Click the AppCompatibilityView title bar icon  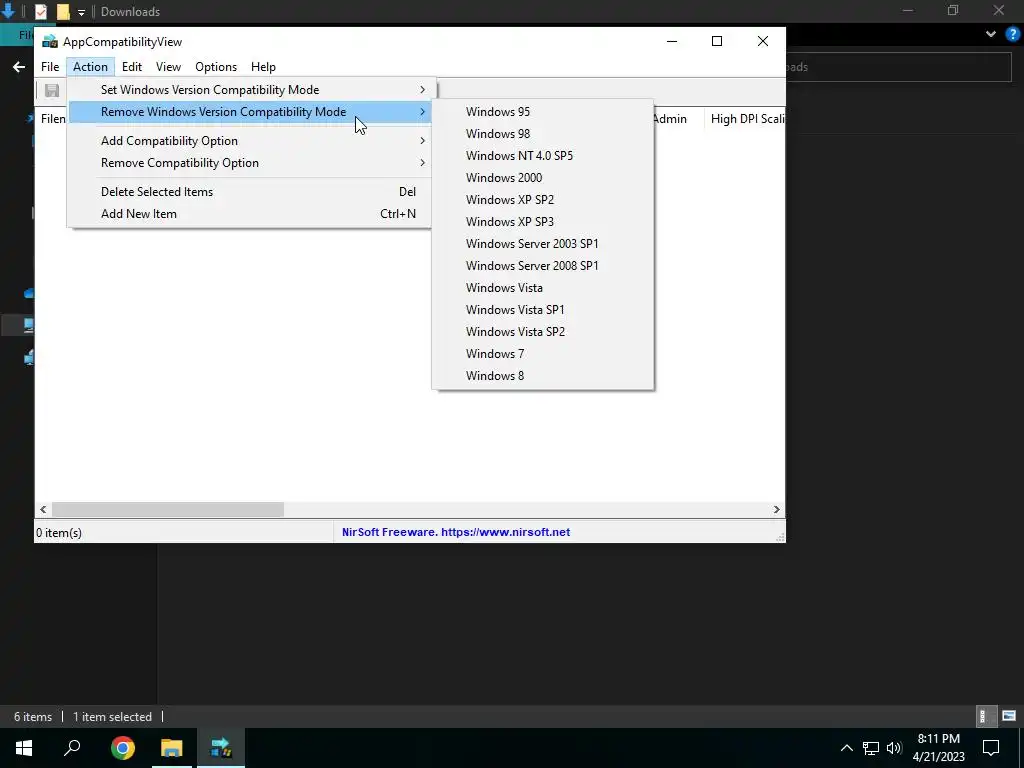click(x=50, y=42)
